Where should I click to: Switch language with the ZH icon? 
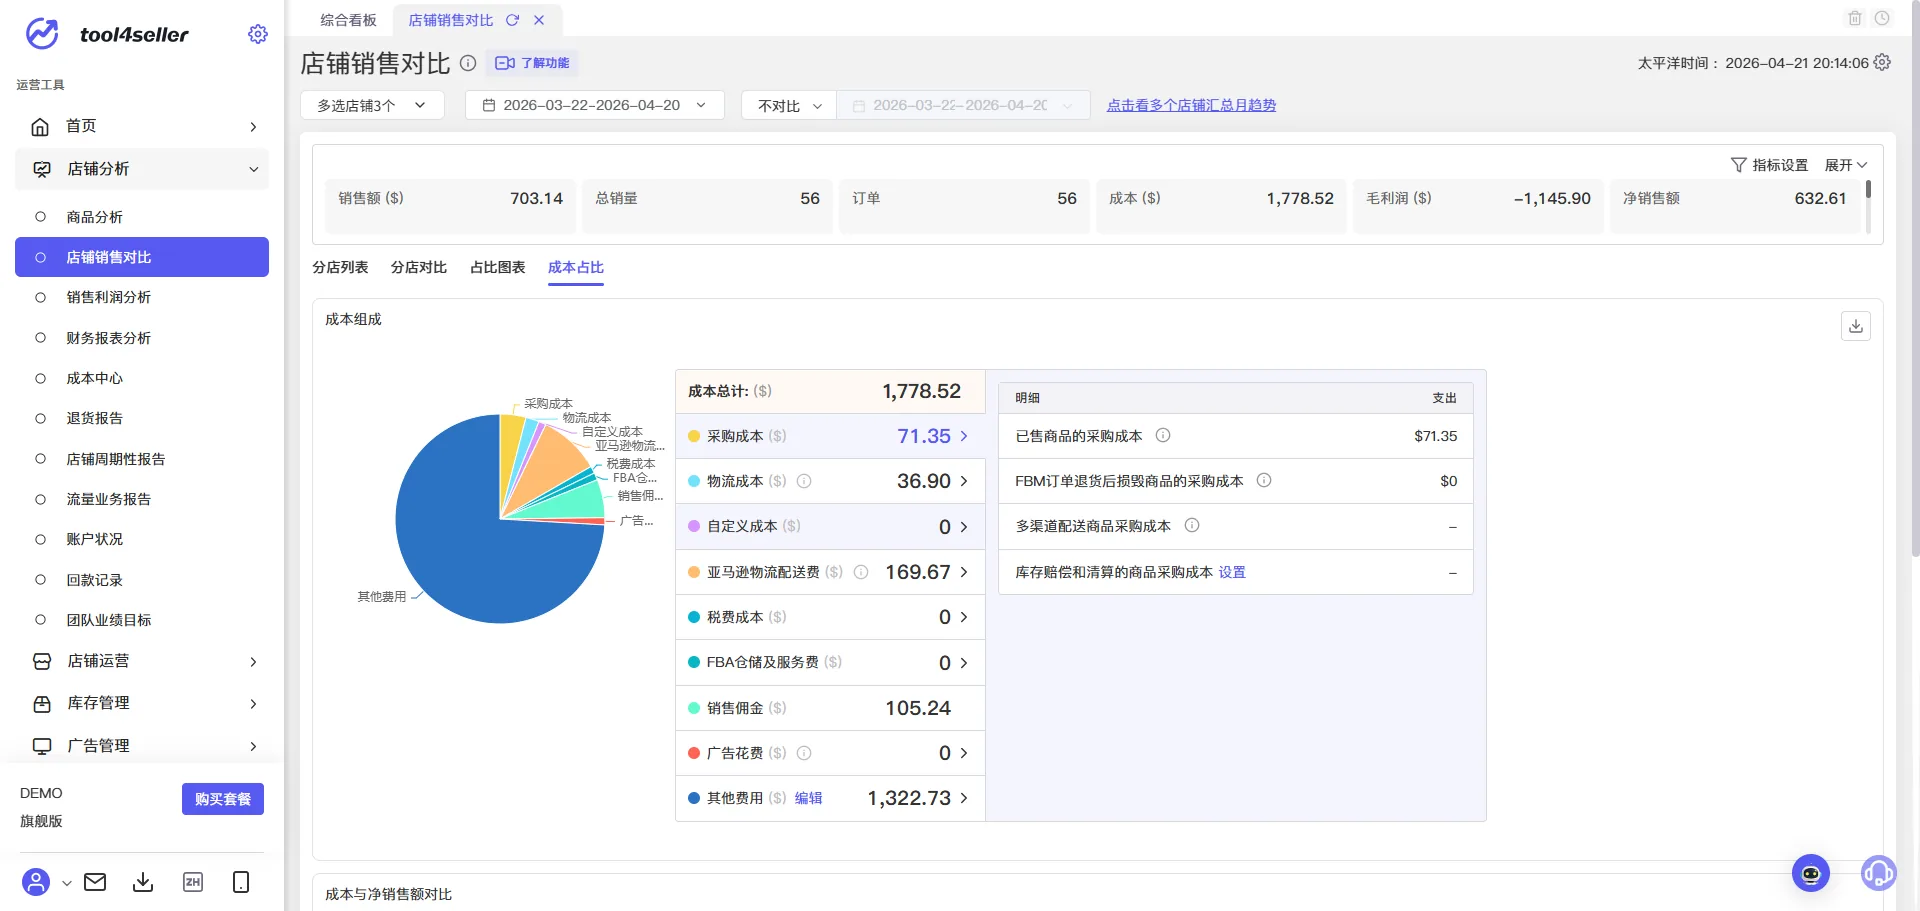(193, 882)
